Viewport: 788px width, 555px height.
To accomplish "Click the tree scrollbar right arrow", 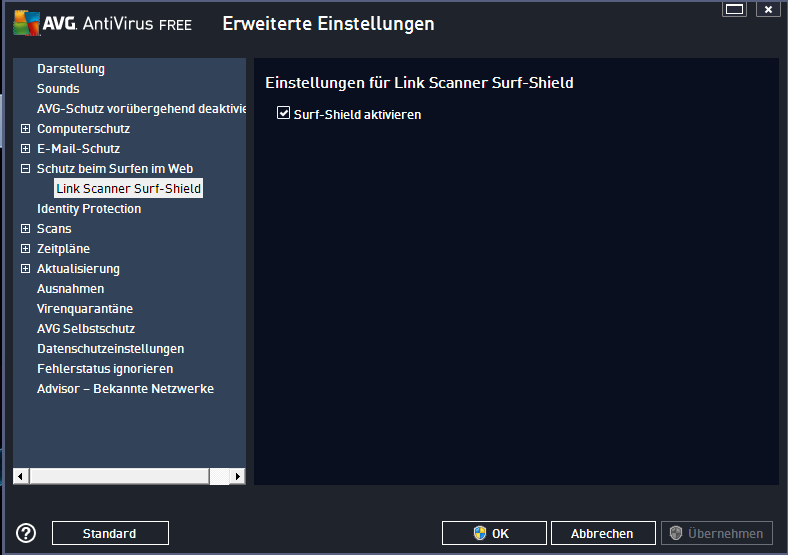I will tap(238, 476).
